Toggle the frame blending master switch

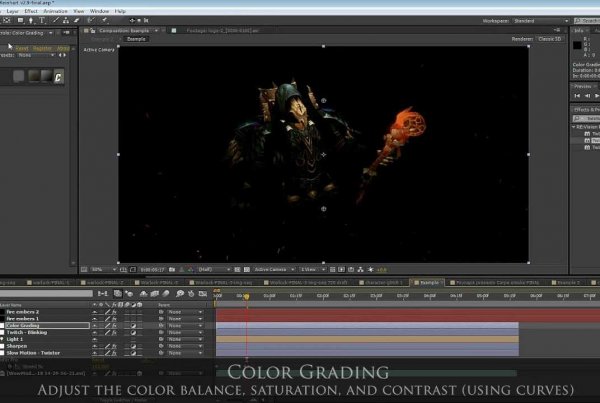[x=155, y=294]
